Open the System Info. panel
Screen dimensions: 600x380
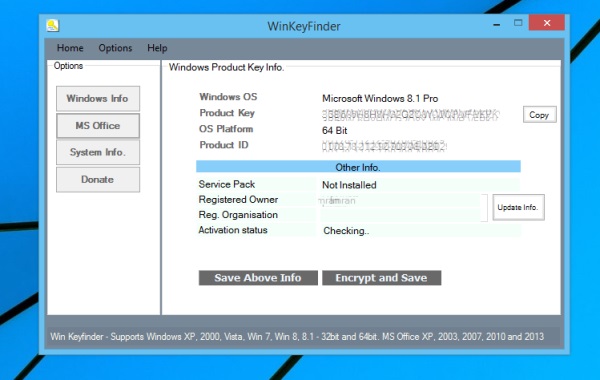pos(98,152)
